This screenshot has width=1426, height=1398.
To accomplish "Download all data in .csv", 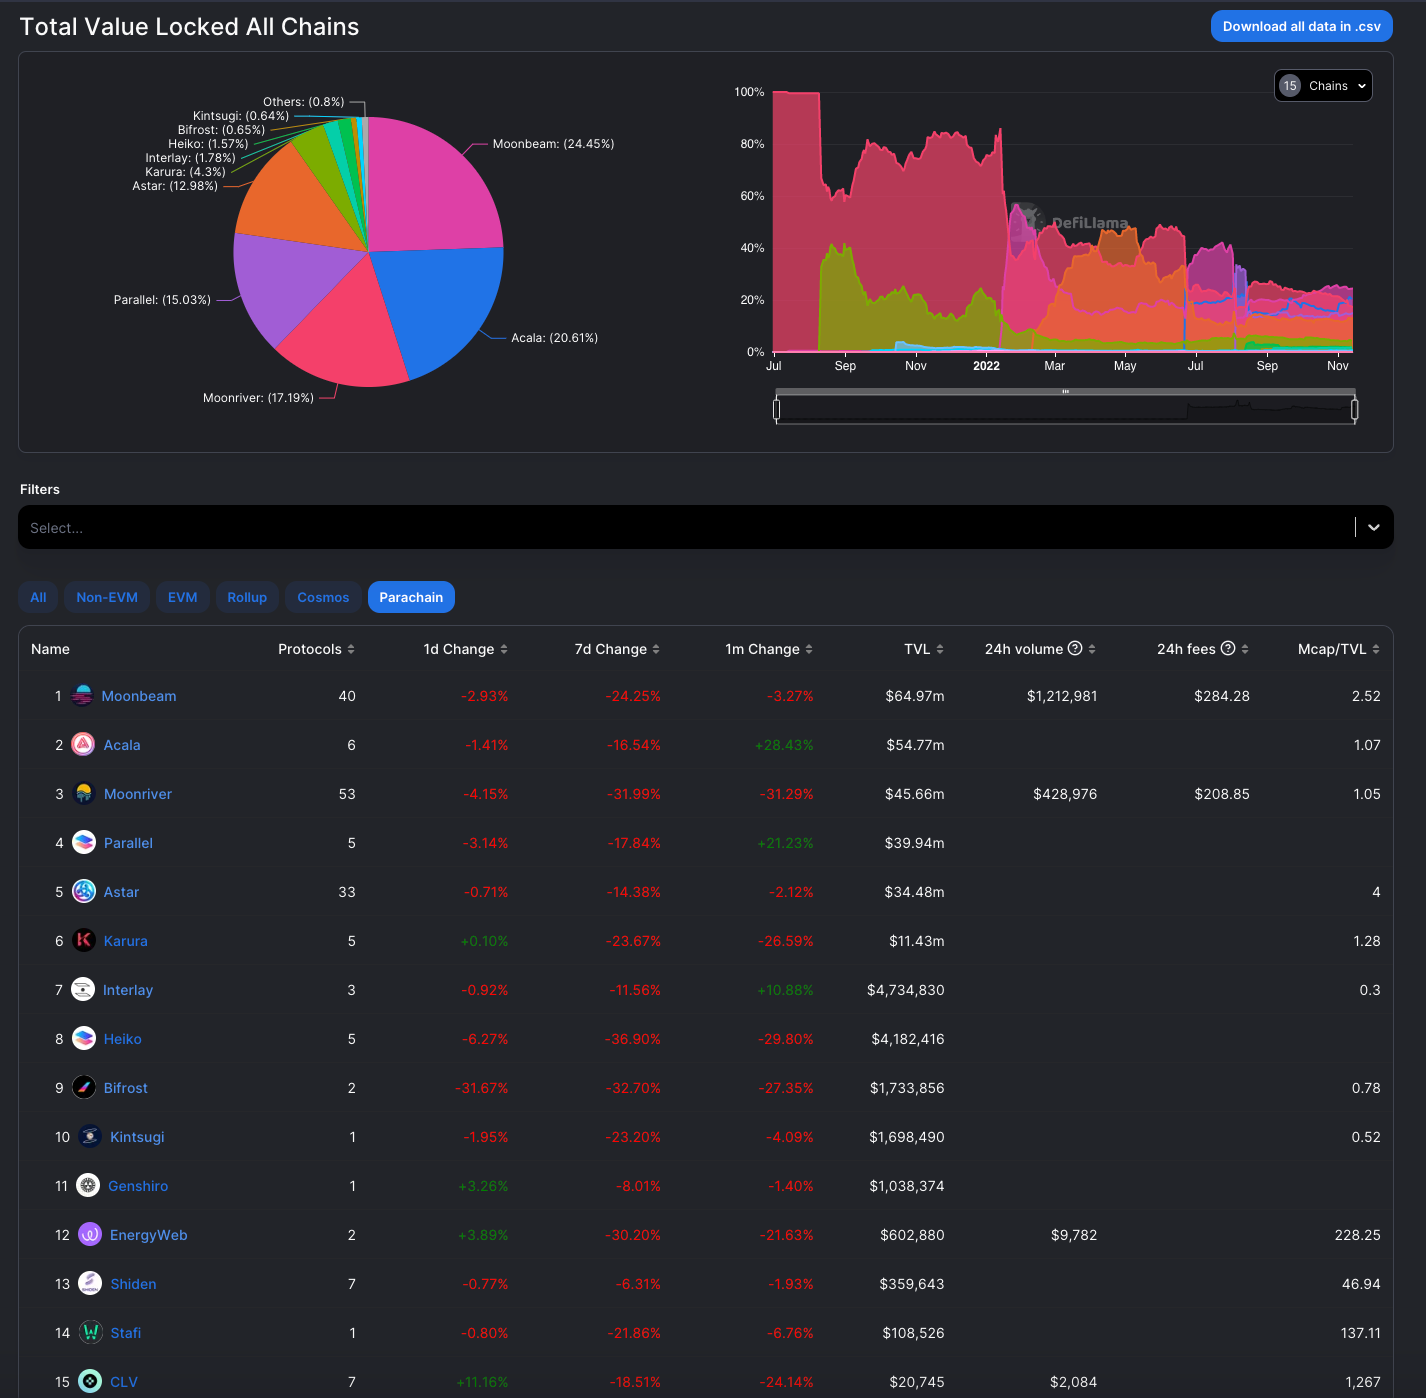I will [1301, 27].
